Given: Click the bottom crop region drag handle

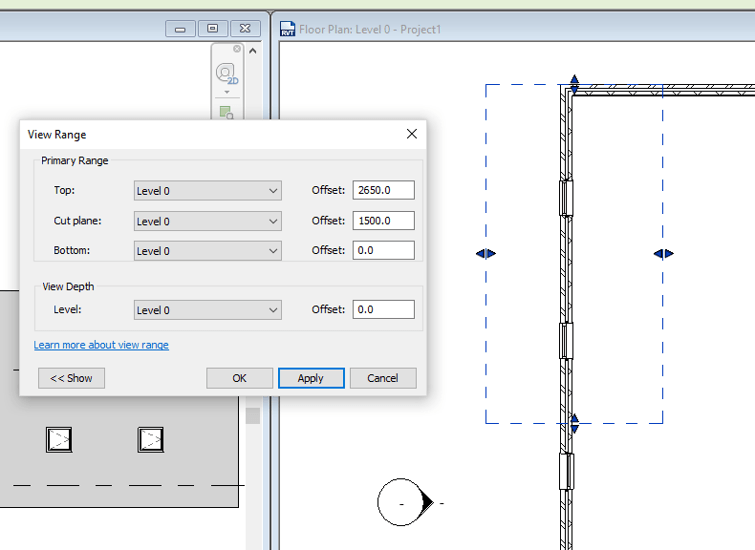Looking at the screenshot, I should [574, 423].
